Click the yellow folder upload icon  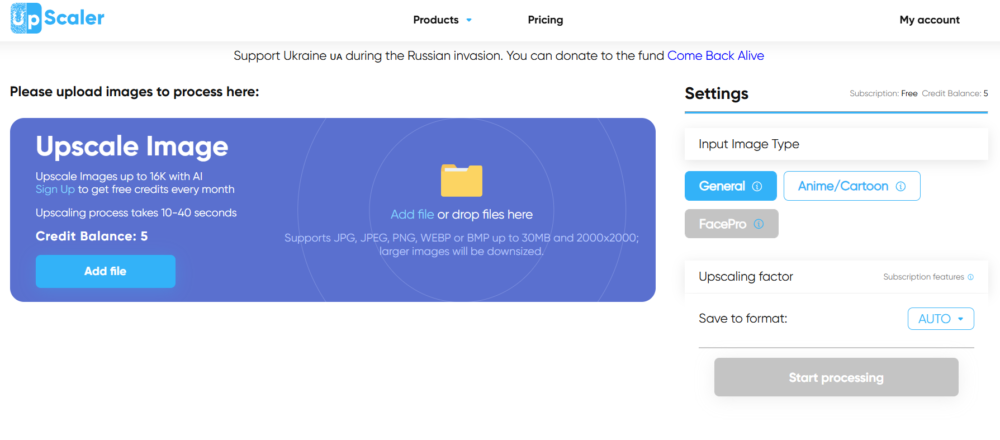click(461, 180)
